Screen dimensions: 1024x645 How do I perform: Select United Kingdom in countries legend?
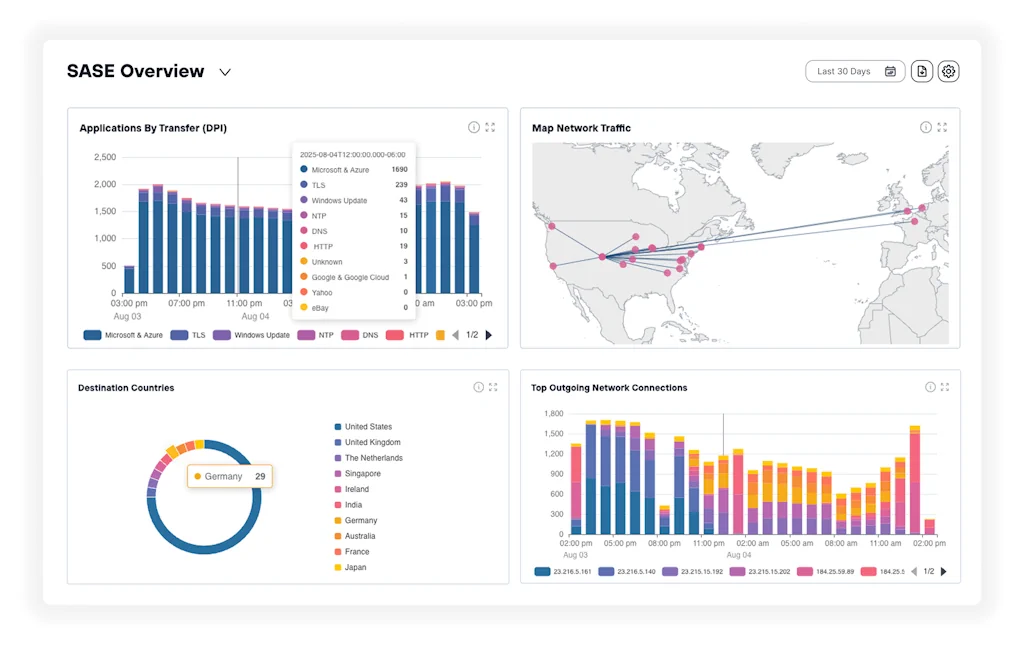click(372, 442)
